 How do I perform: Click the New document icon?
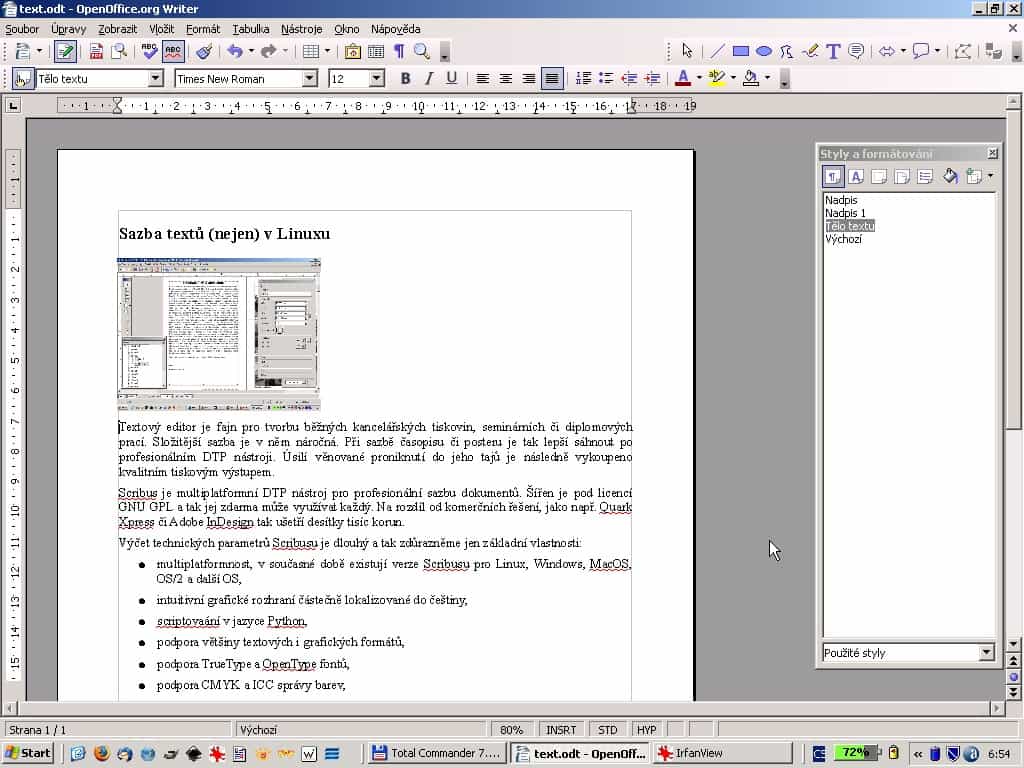coord(22,52)
